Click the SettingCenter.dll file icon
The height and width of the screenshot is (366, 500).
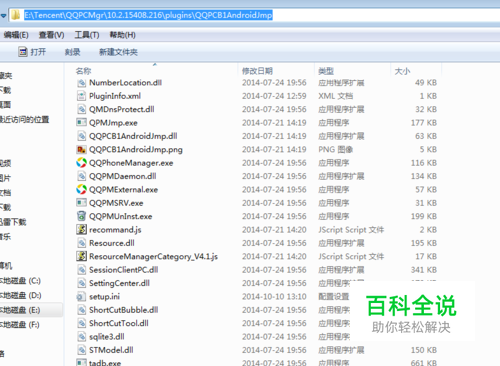pyautogui.click(x=81, y=283)
